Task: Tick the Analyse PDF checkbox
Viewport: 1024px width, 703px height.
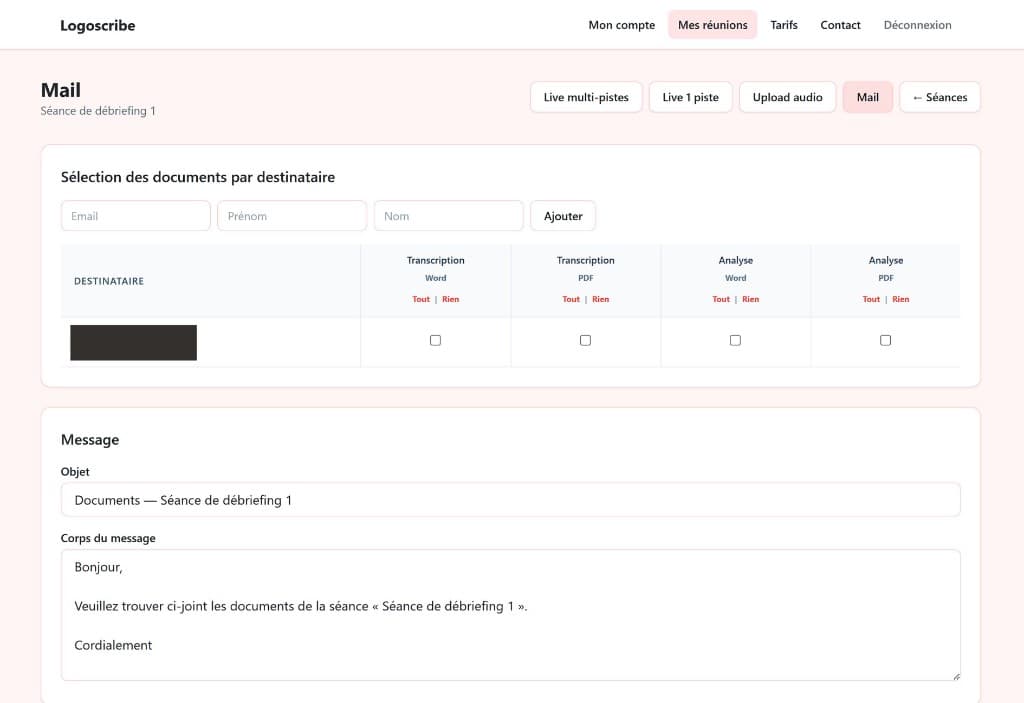Action: point(885,340)
